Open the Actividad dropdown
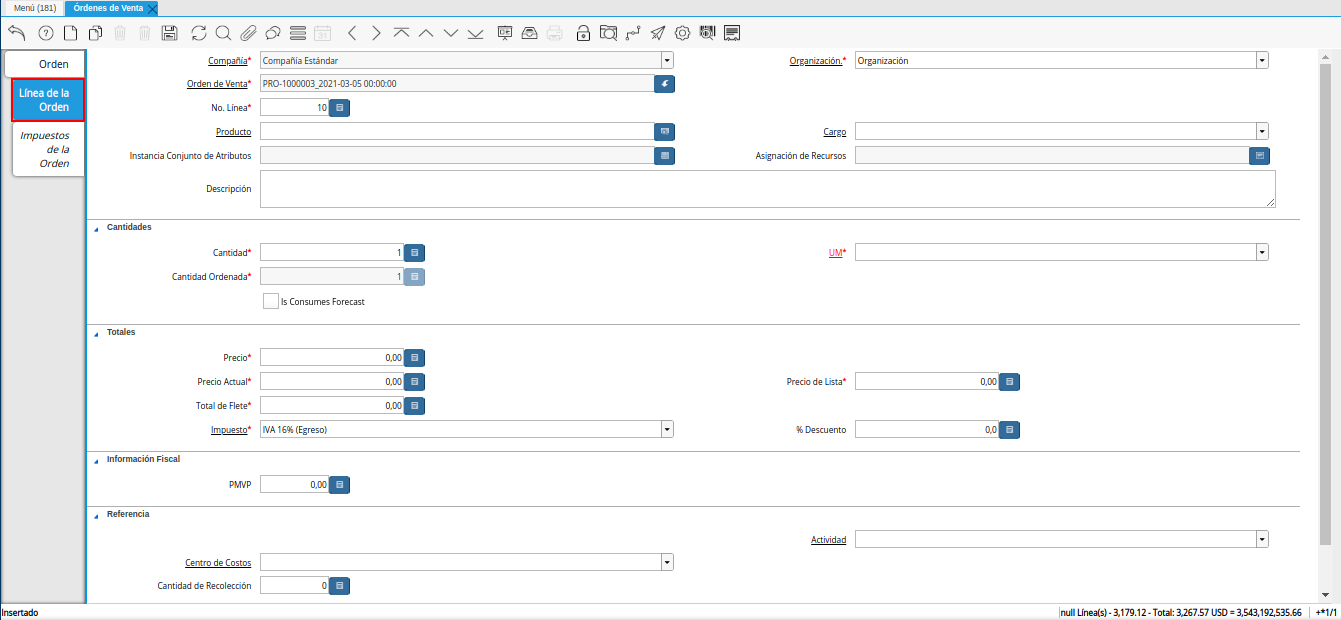 tap(1262, 539)
